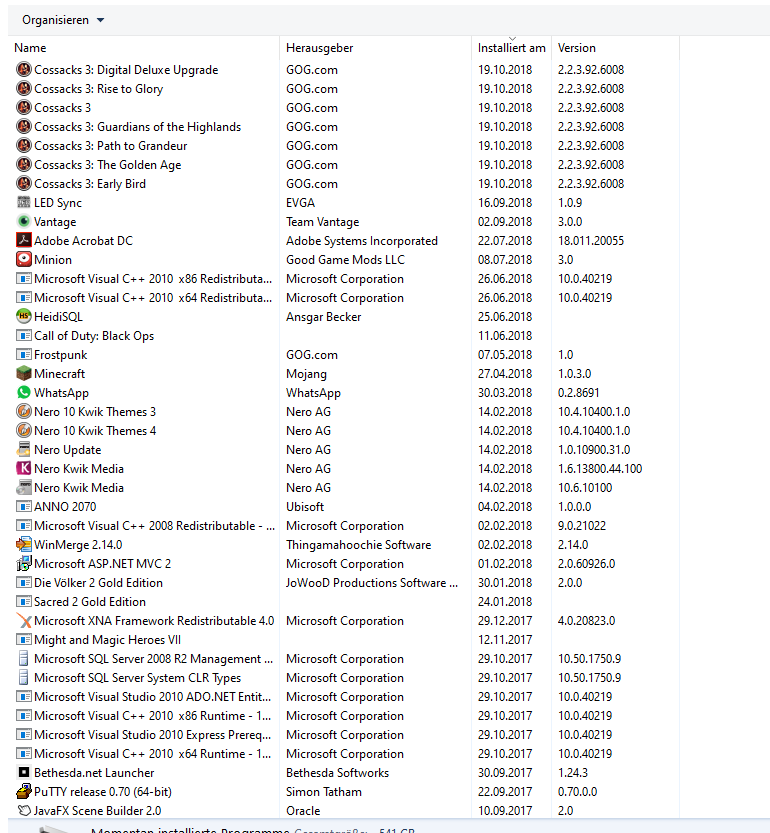The image size is (770, 833).
Task: Click publisher Ansgar Becker
Action: [324, 317]
